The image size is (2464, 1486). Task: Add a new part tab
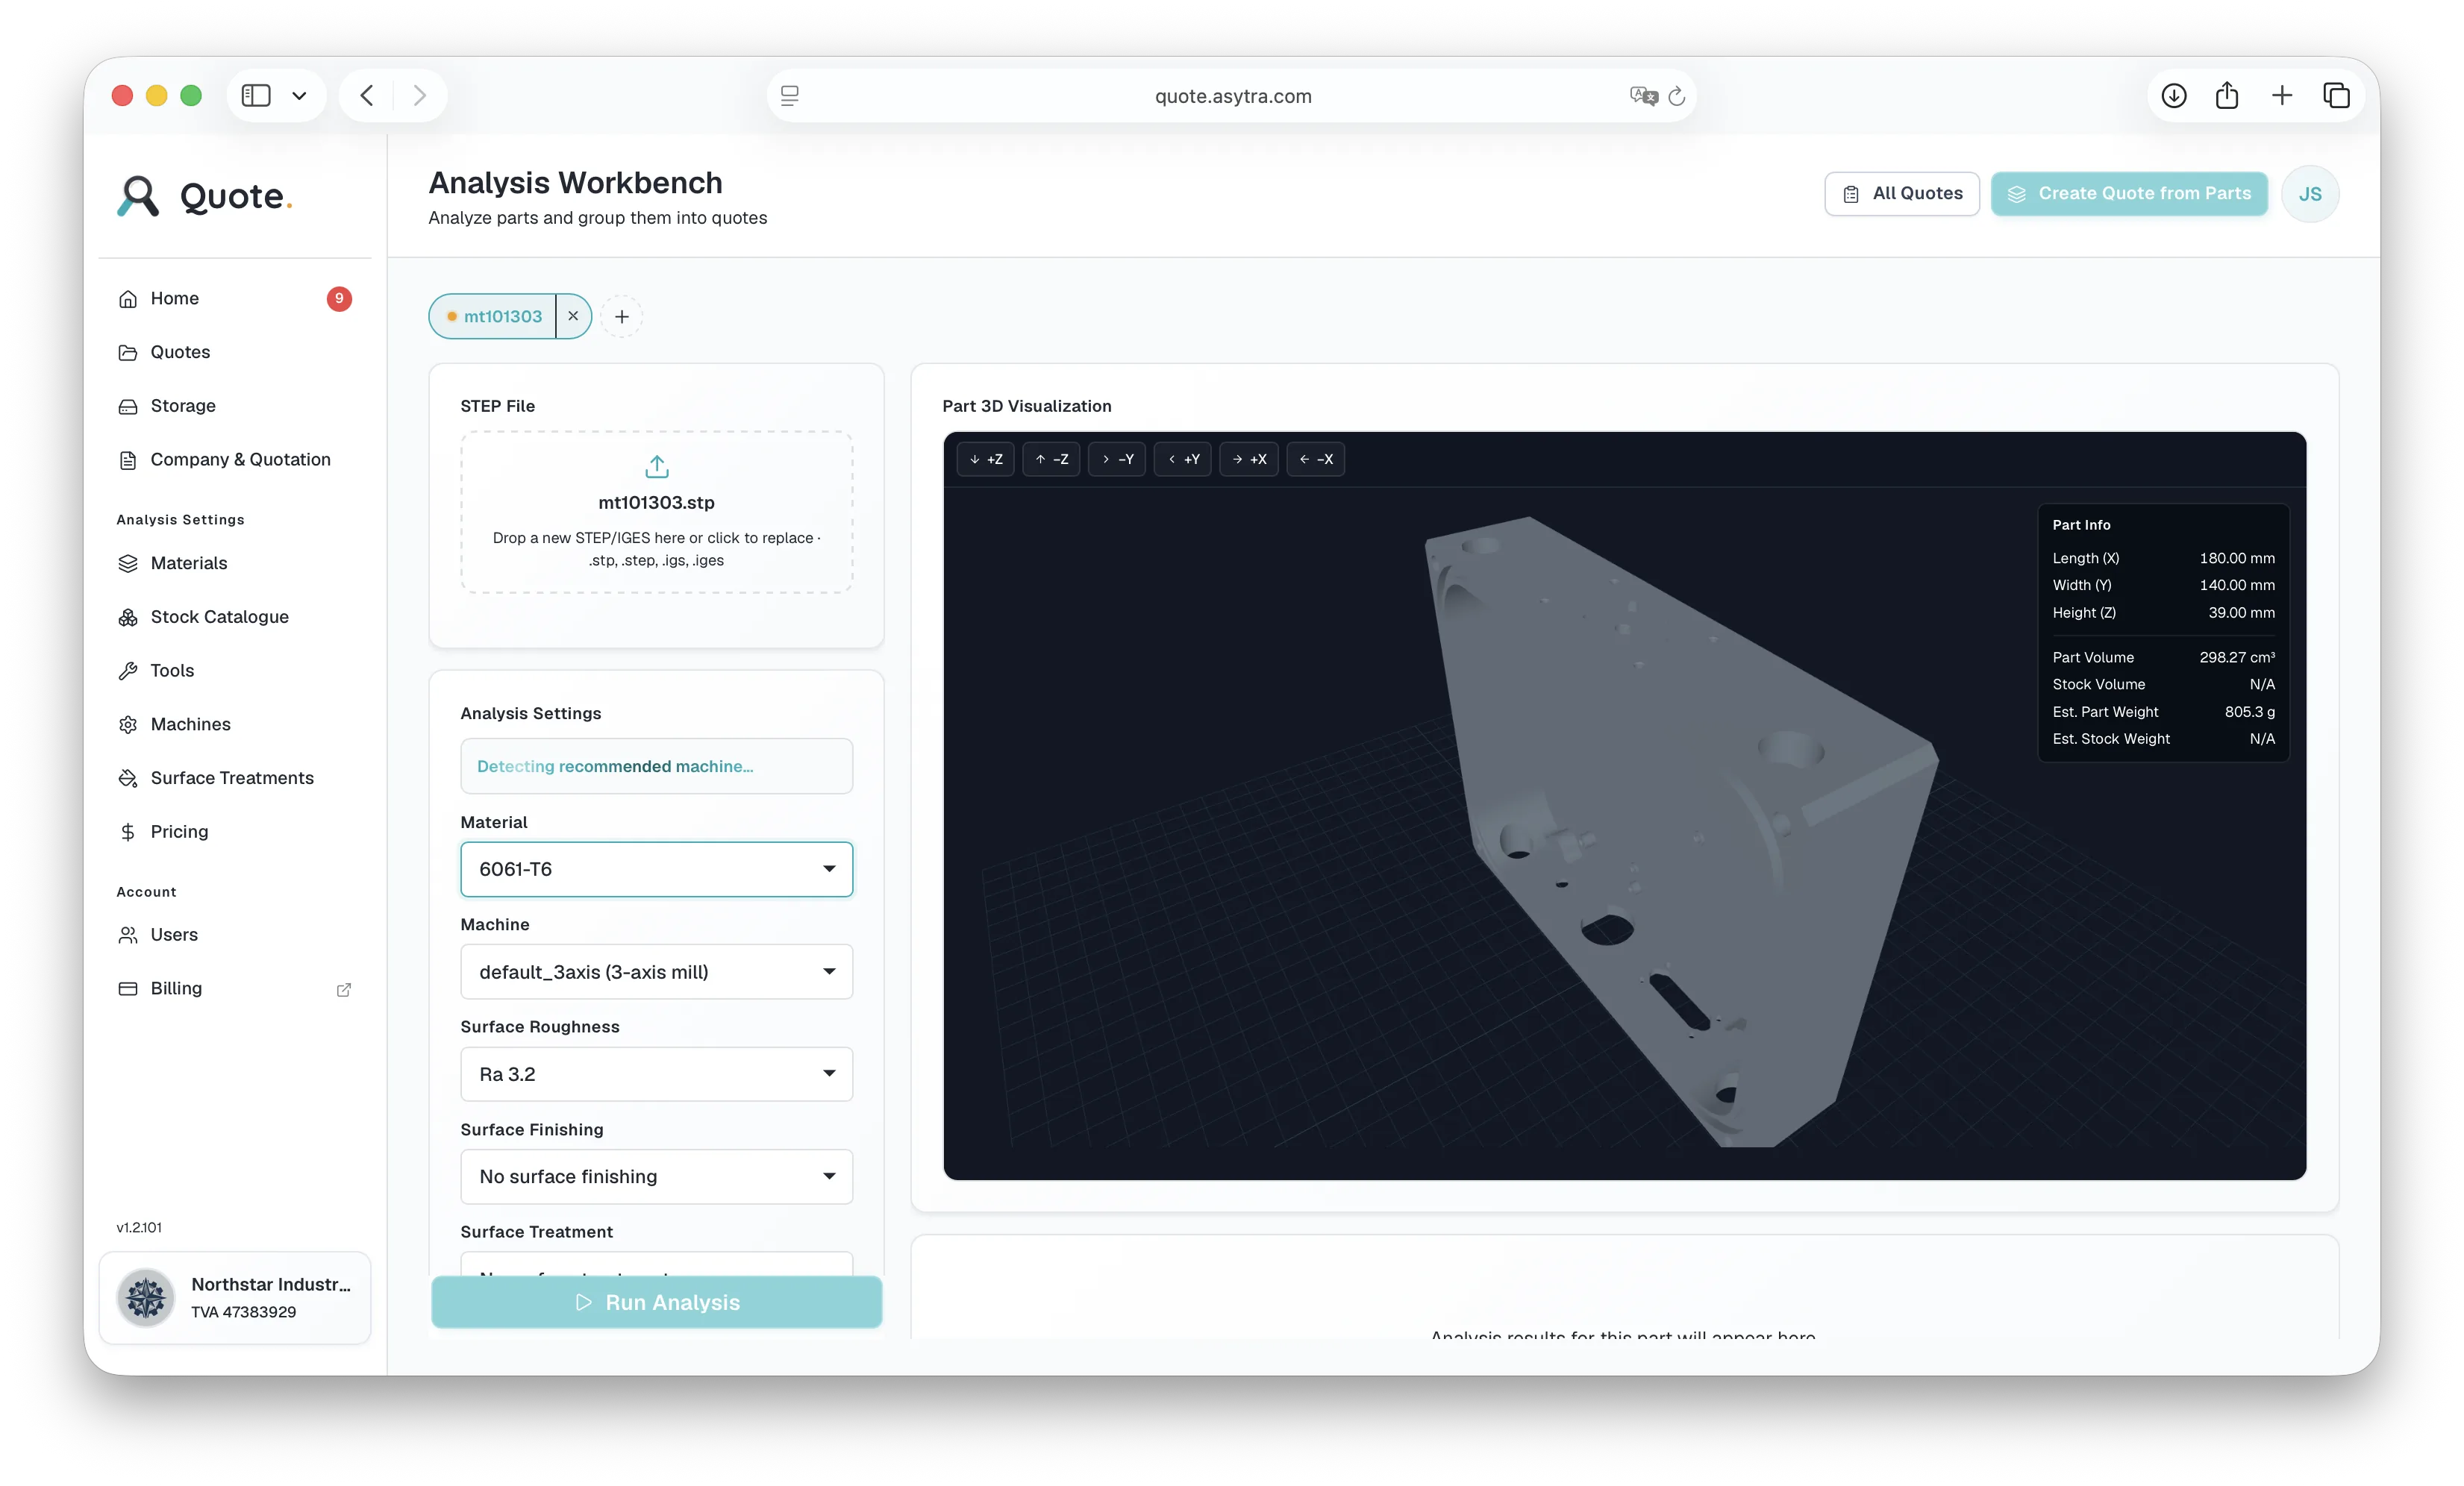[x=621, y=316]
